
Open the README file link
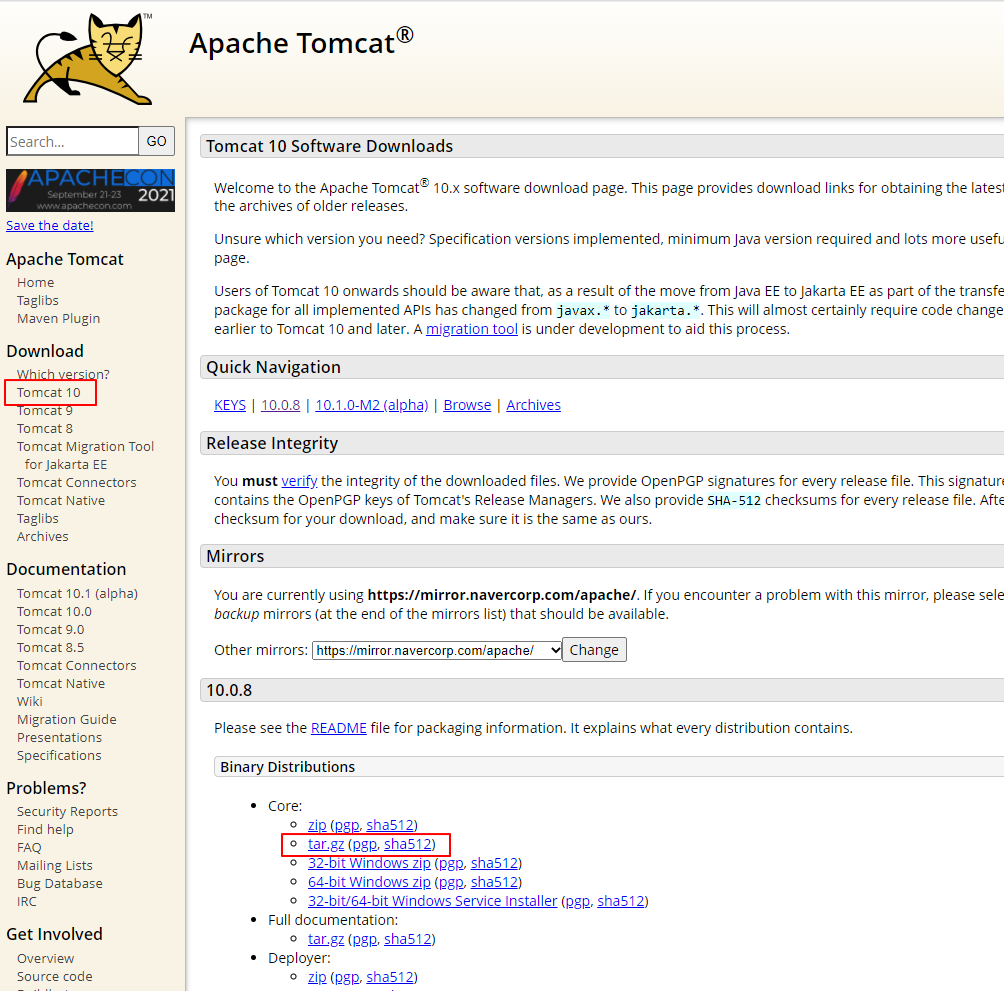(x=338, y=728)
